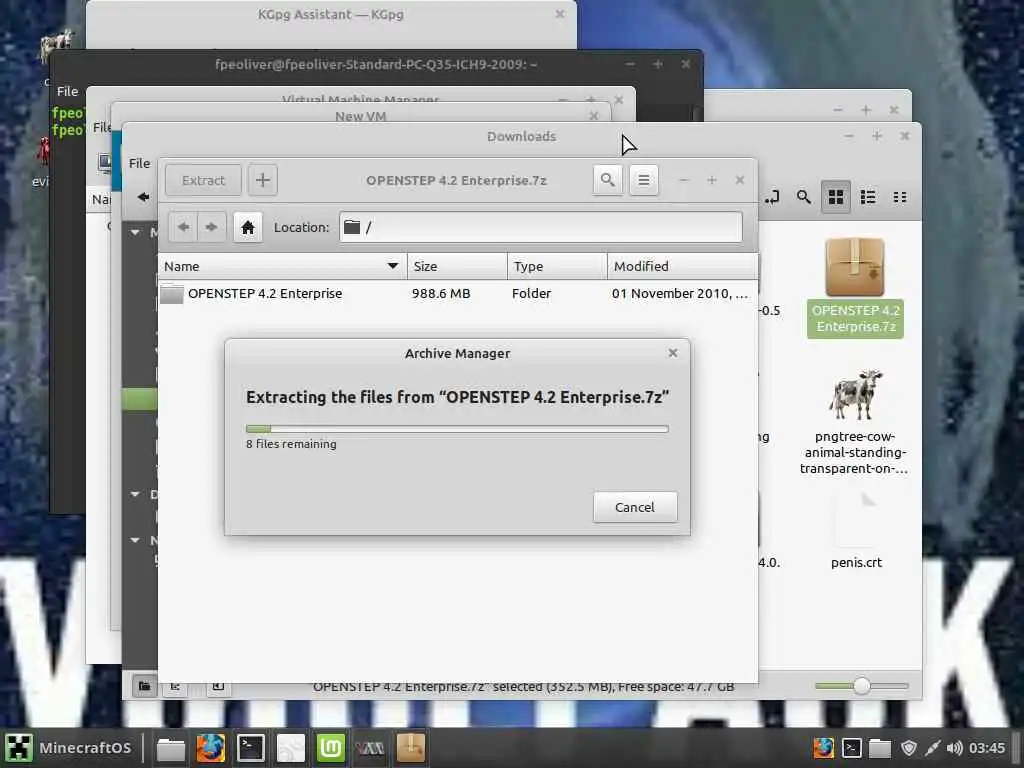Screen dimensions: 1024x768
Task: Switch to Virtual Machine Manager taskbar item
Action: [370, 748]
